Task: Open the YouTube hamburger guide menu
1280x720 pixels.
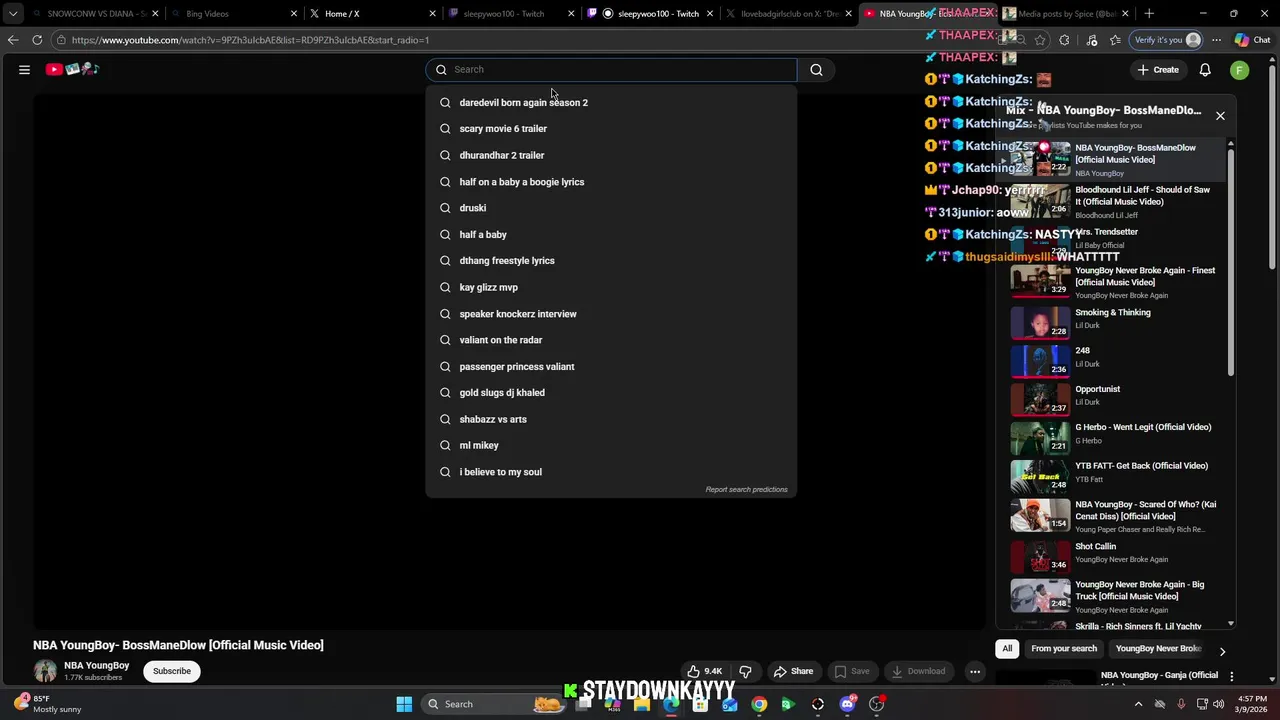Action: [24, 70]
